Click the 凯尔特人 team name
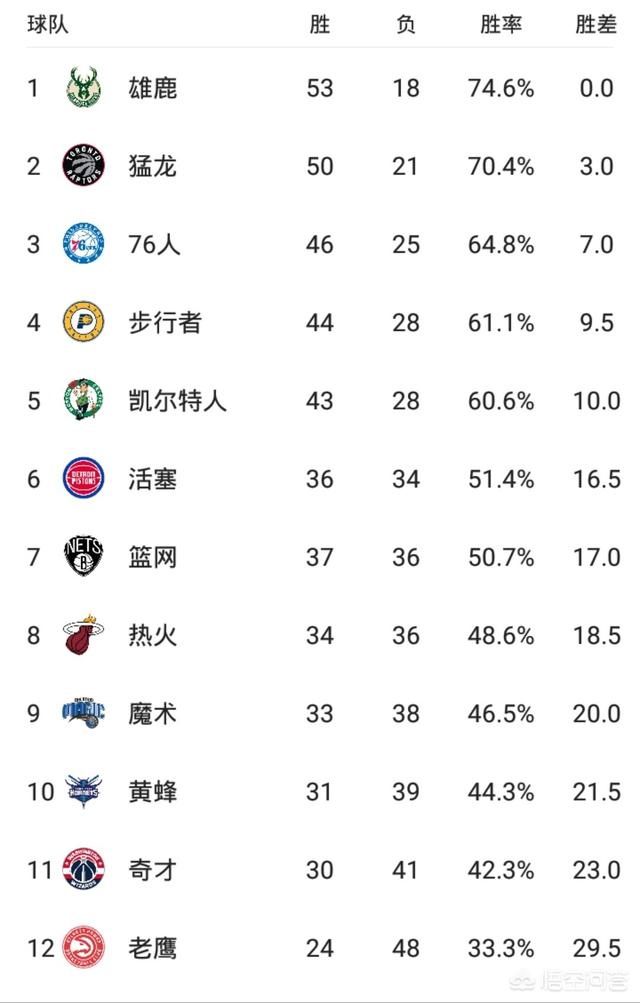 (177, 400)
